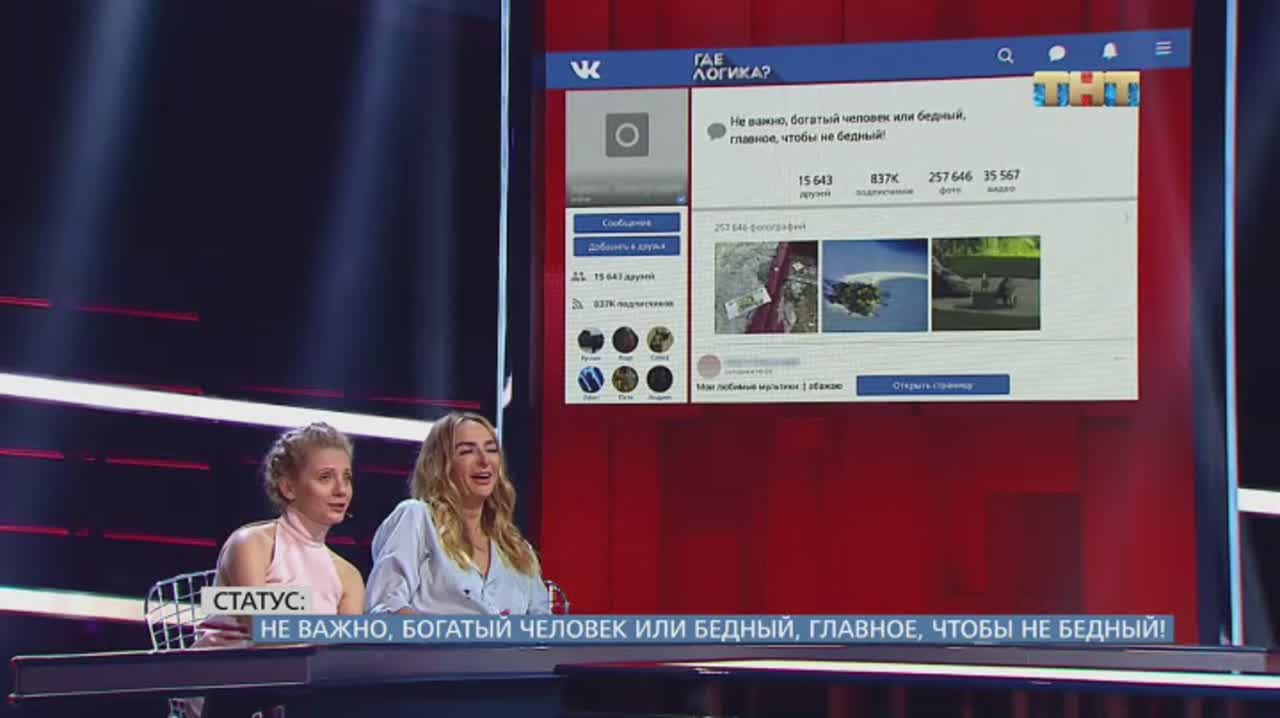The height and width of the screenshot is (718, 1280).
Task: Select the 35 567 видео counter
Action: click(x=1001, y=180)
